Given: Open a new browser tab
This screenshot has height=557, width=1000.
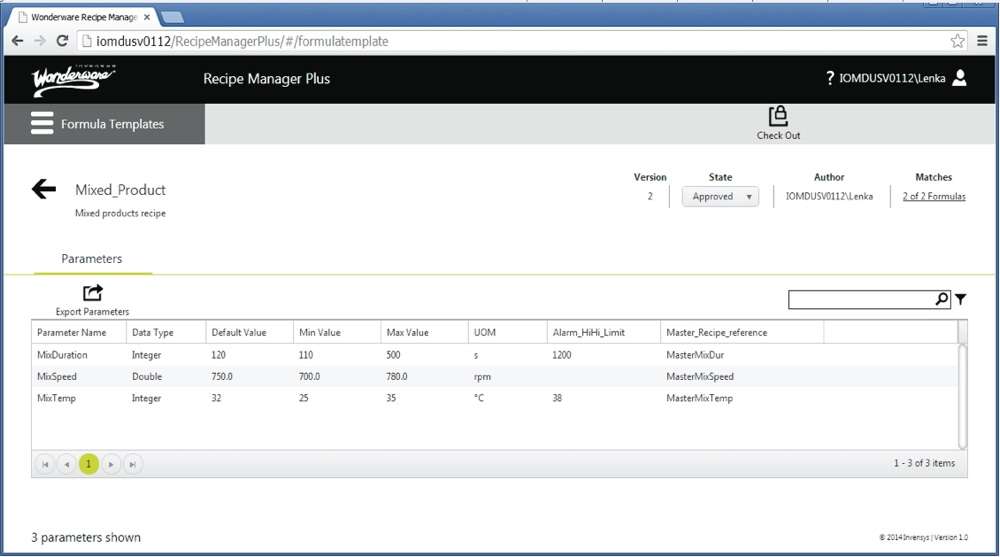Looking at the screenshot, I should point(171,17).
